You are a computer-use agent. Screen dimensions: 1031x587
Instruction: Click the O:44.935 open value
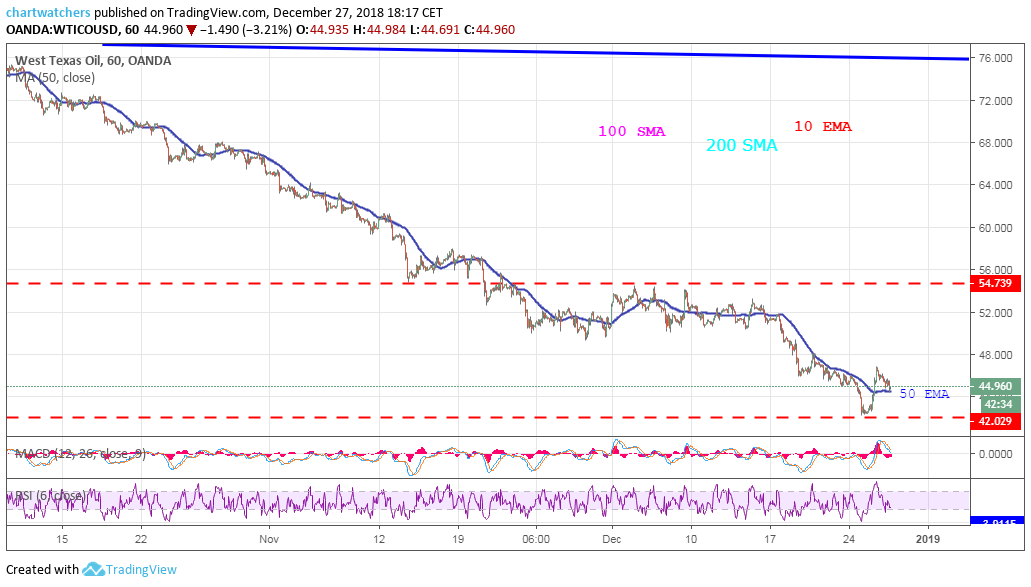(x=322, y=30)
